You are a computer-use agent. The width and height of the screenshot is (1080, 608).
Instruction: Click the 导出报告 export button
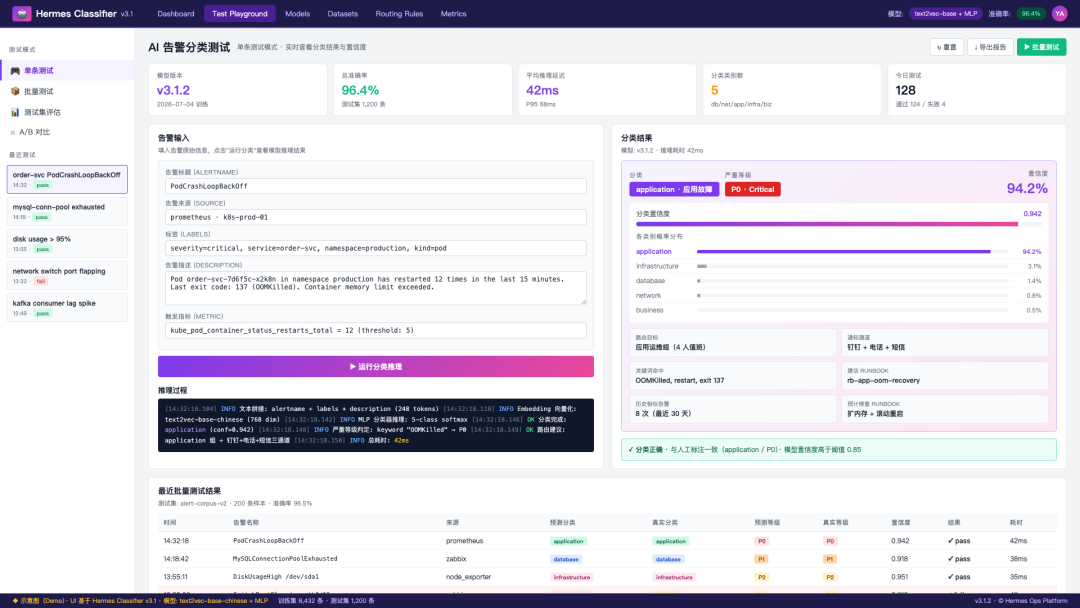tap(990, 47)
